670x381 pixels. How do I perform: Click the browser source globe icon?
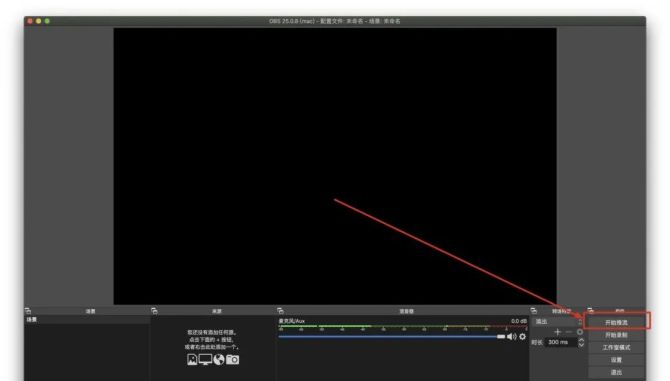point(219,360)
